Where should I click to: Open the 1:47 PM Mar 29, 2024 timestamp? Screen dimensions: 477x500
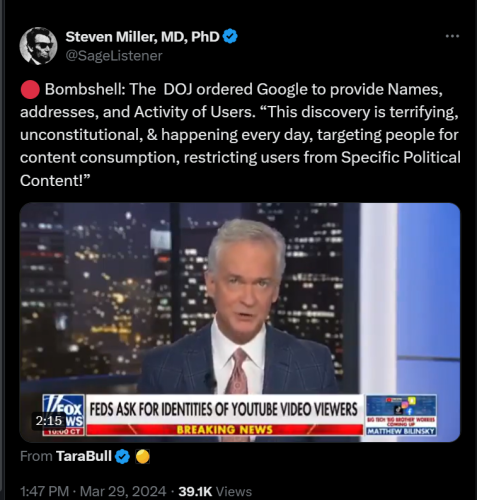(x=93, y=491)
